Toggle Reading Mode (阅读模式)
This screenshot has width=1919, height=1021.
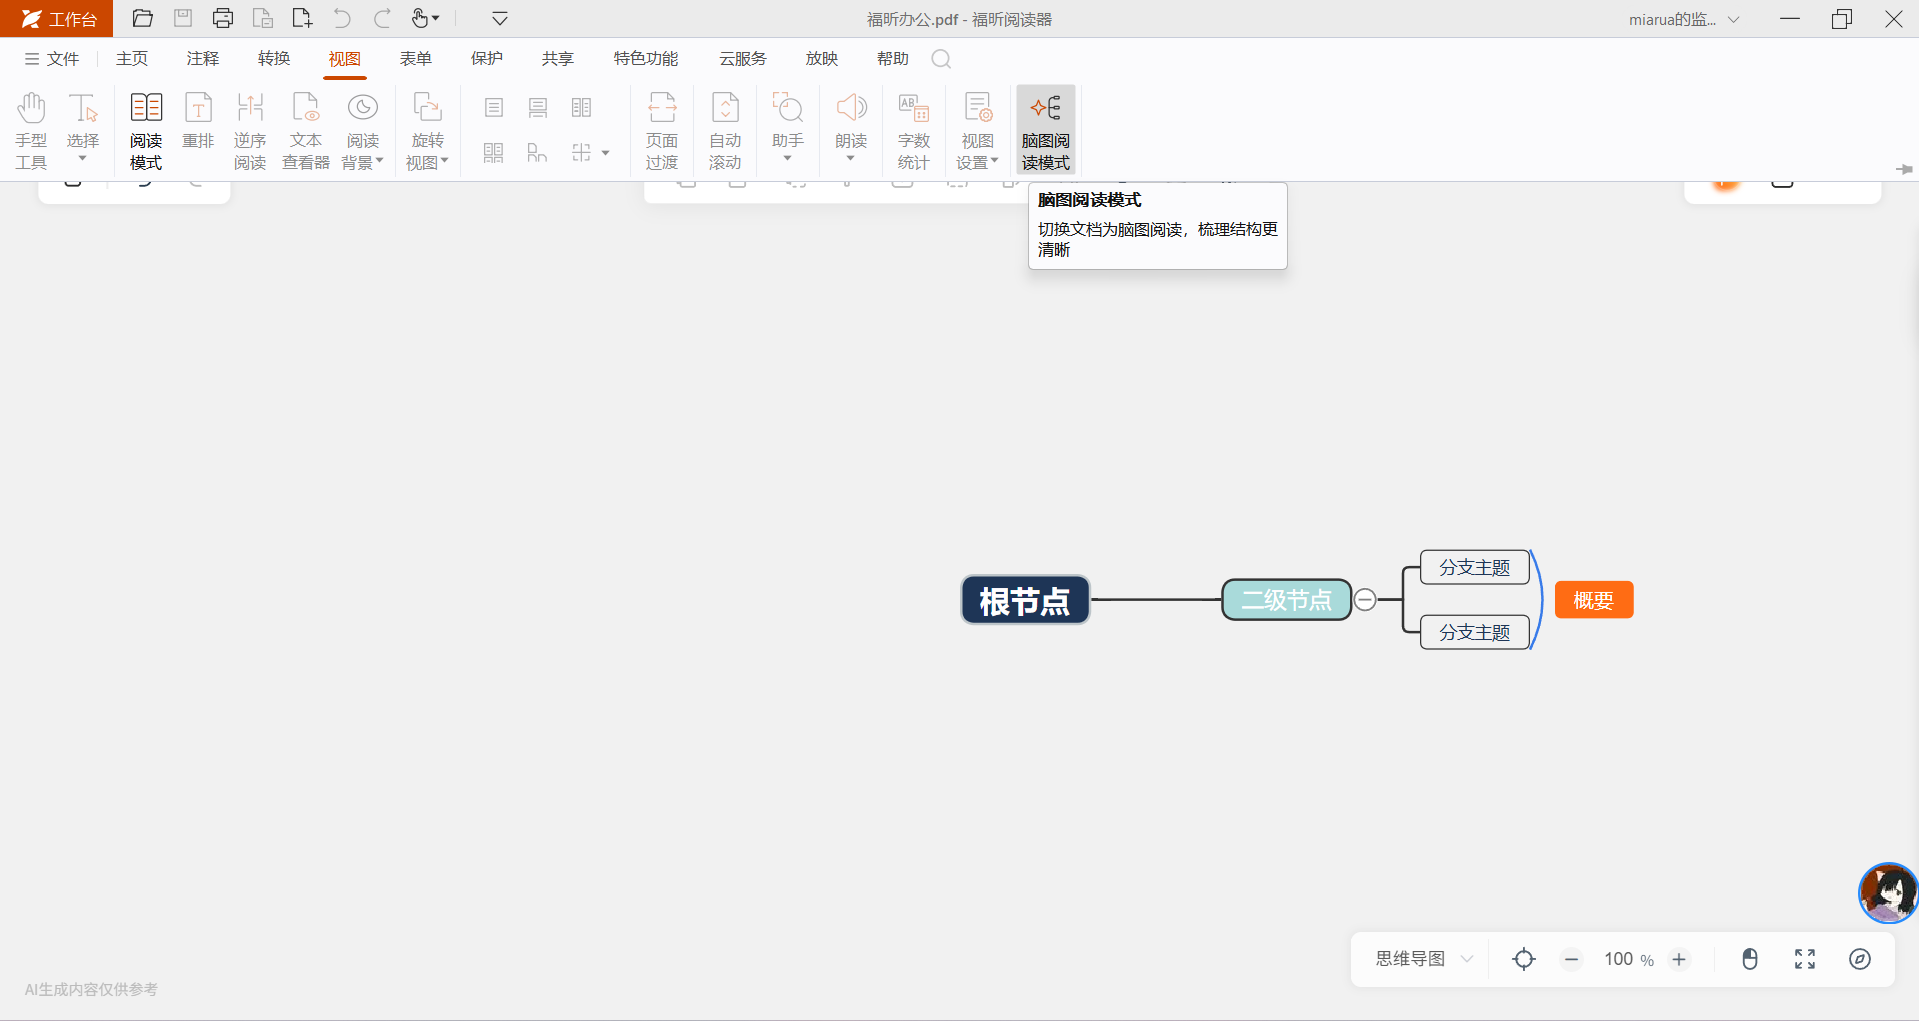coord(146,130)
